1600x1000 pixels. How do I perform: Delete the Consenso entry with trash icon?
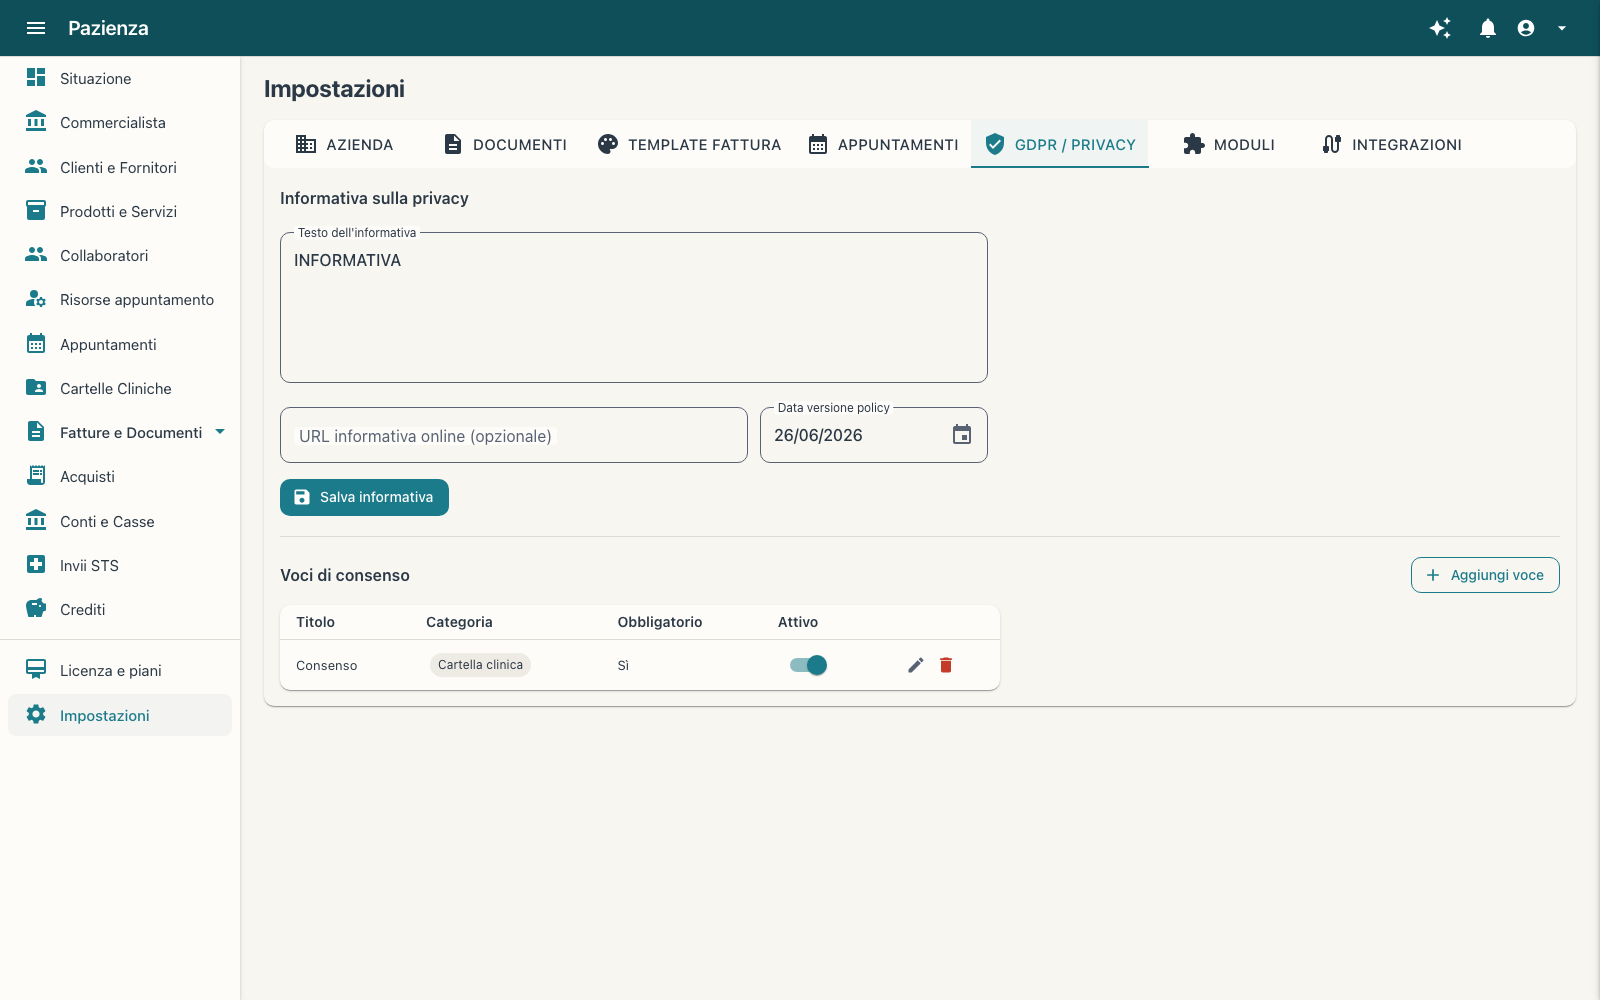point(946,665)
